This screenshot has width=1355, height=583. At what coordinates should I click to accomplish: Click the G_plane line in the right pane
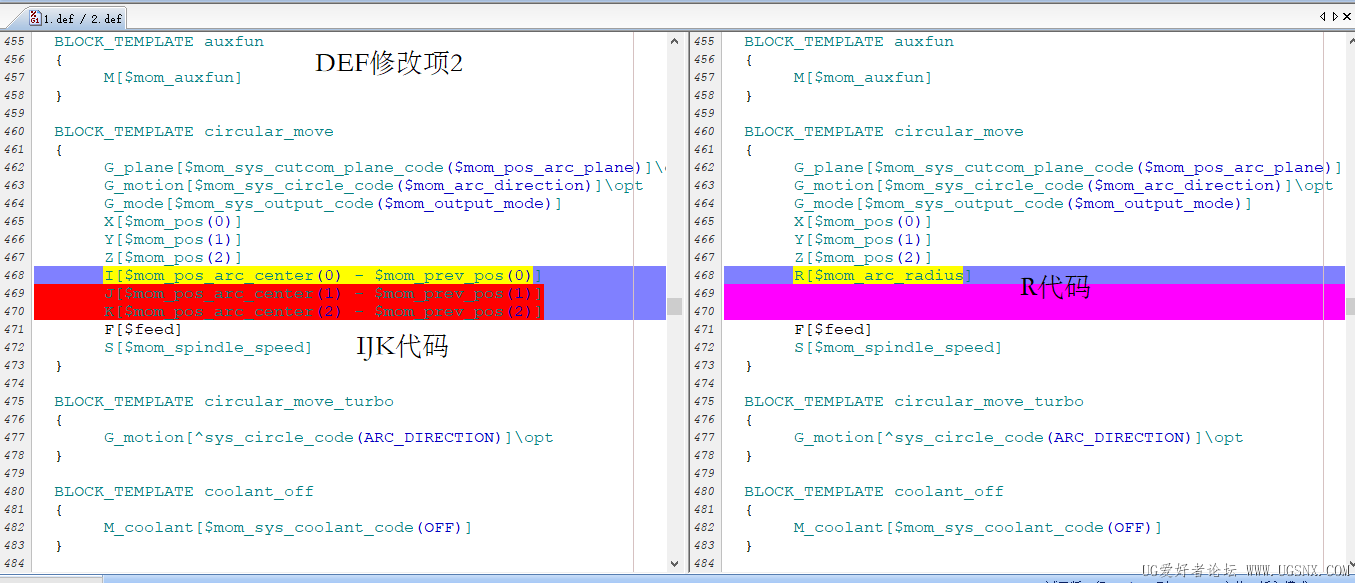1068,167
